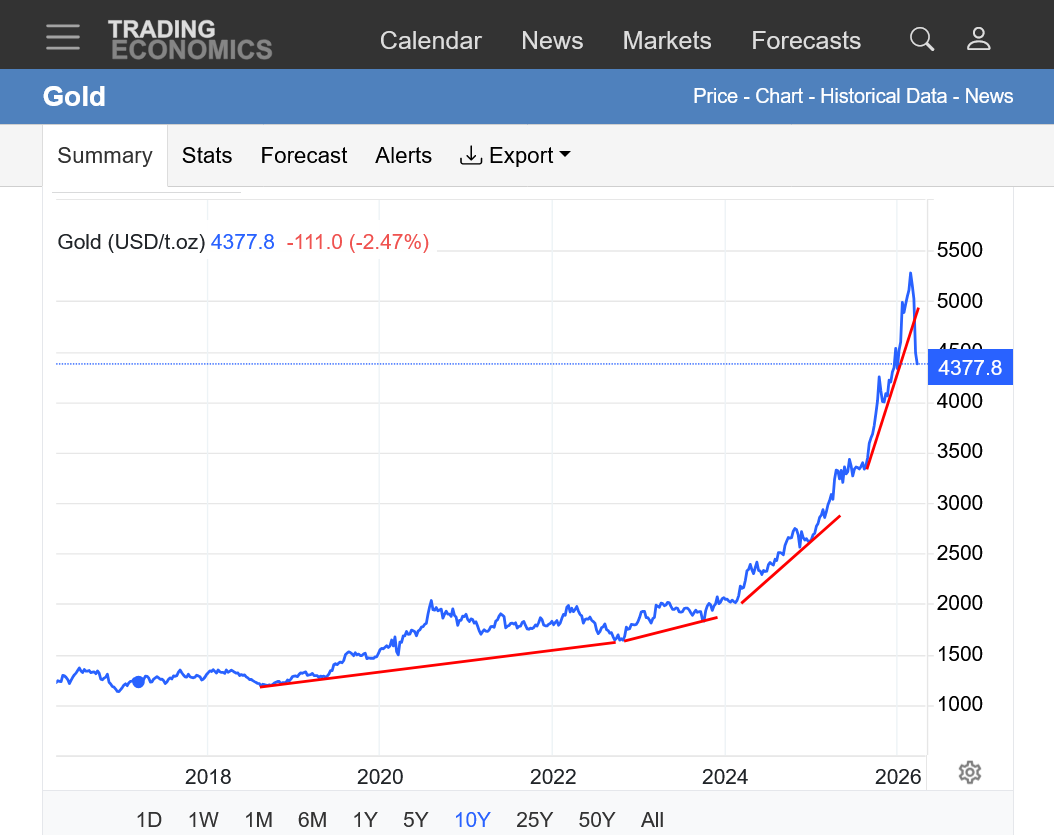Expand the Export dropdown
The width and height of the screenshot is (1054, 835).
tap(515, 155)
